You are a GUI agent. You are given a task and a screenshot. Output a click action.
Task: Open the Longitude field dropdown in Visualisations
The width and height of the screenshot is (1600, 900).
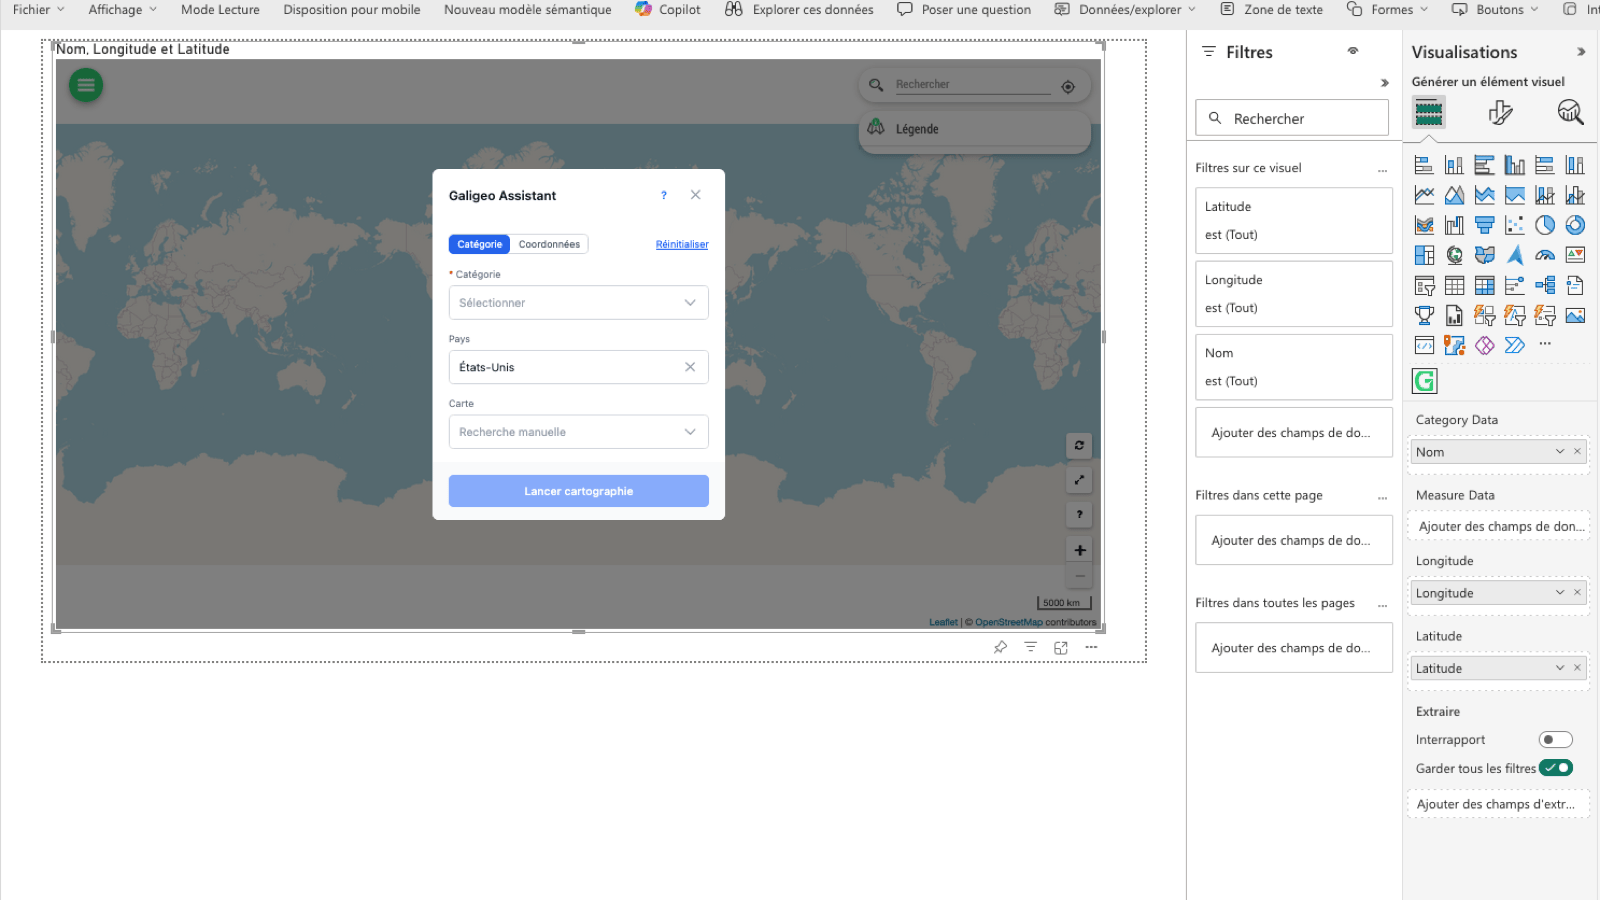pos(1559,592)
